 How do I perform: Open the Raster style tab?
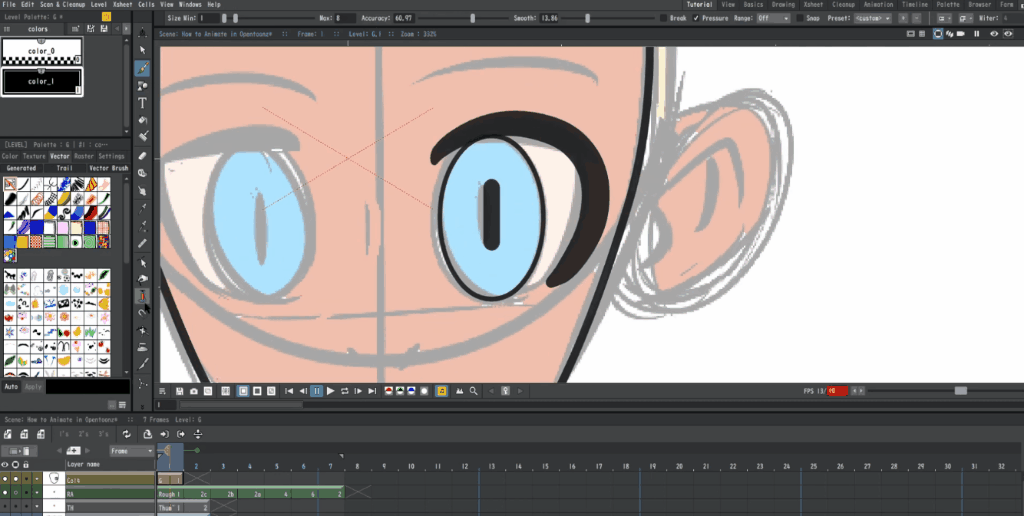(x=84, y=156)
